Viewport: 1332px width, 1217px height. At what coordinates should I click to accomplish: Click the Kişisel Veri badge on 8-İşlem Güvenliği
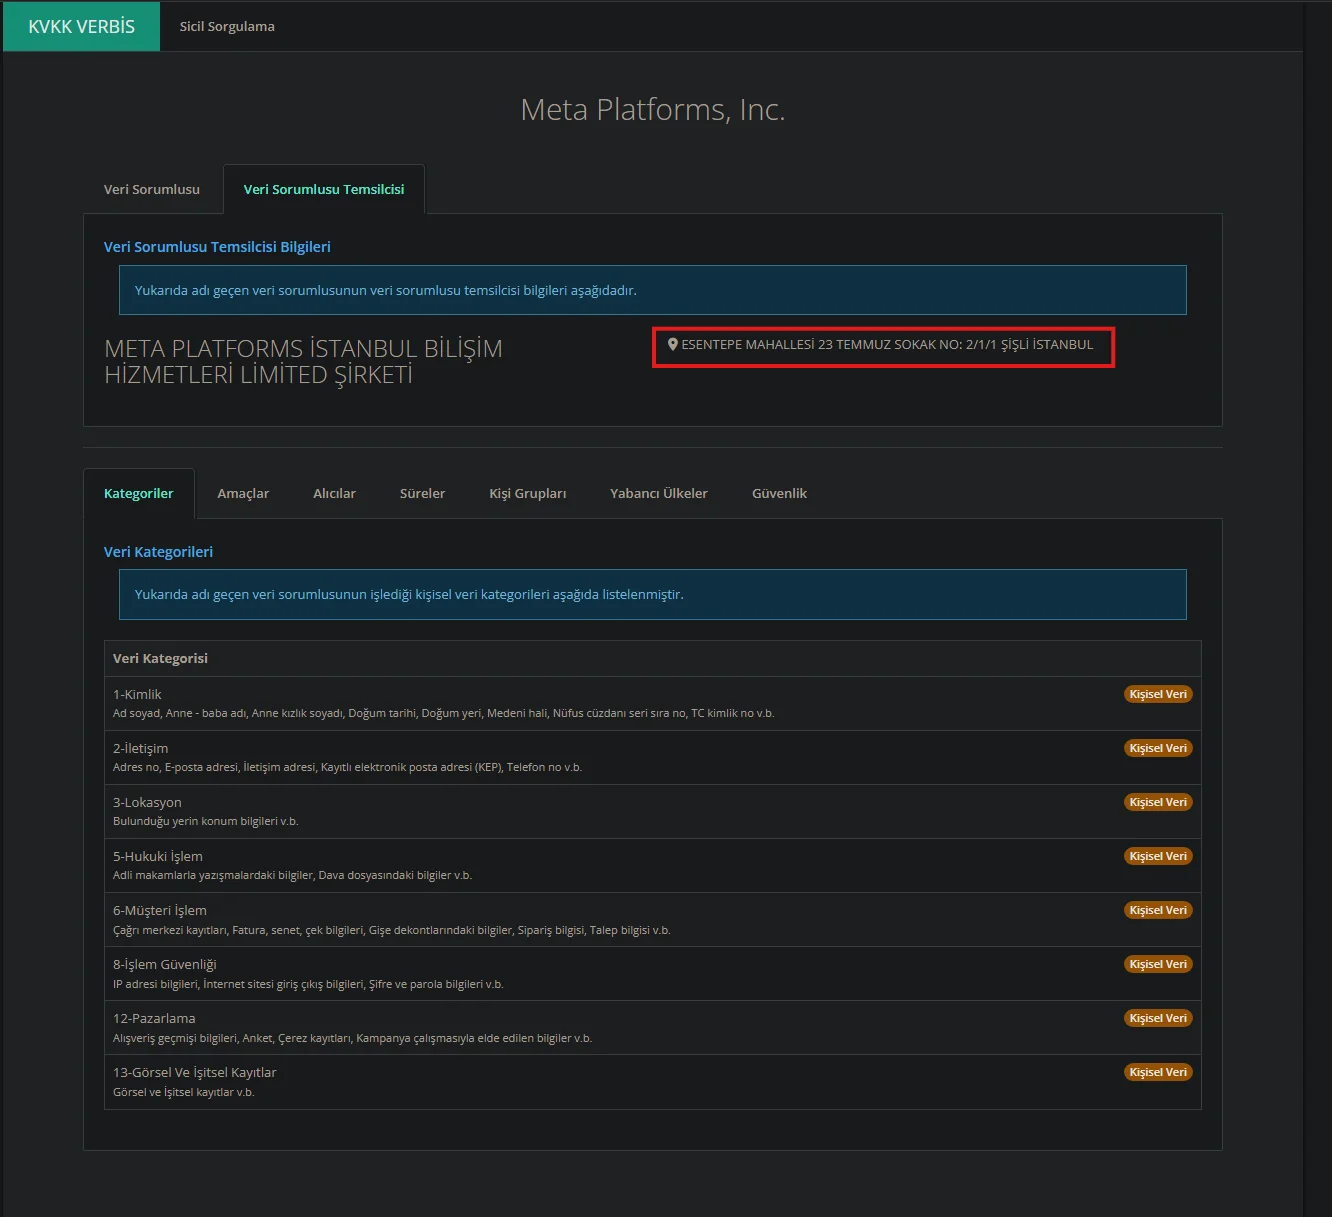(1158, 964)
